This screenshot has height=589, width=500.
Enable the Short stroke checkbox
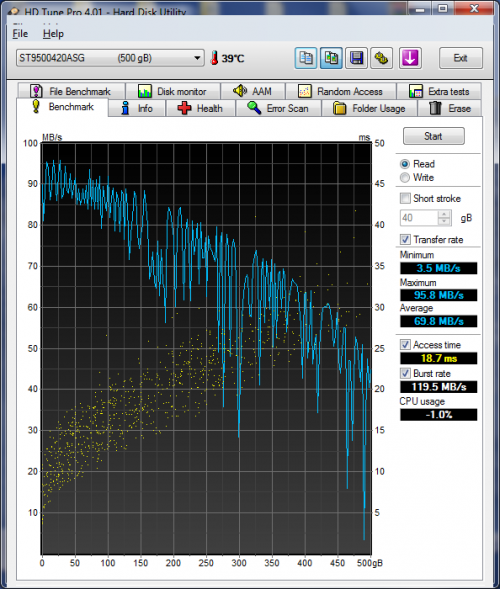[405, 198]
